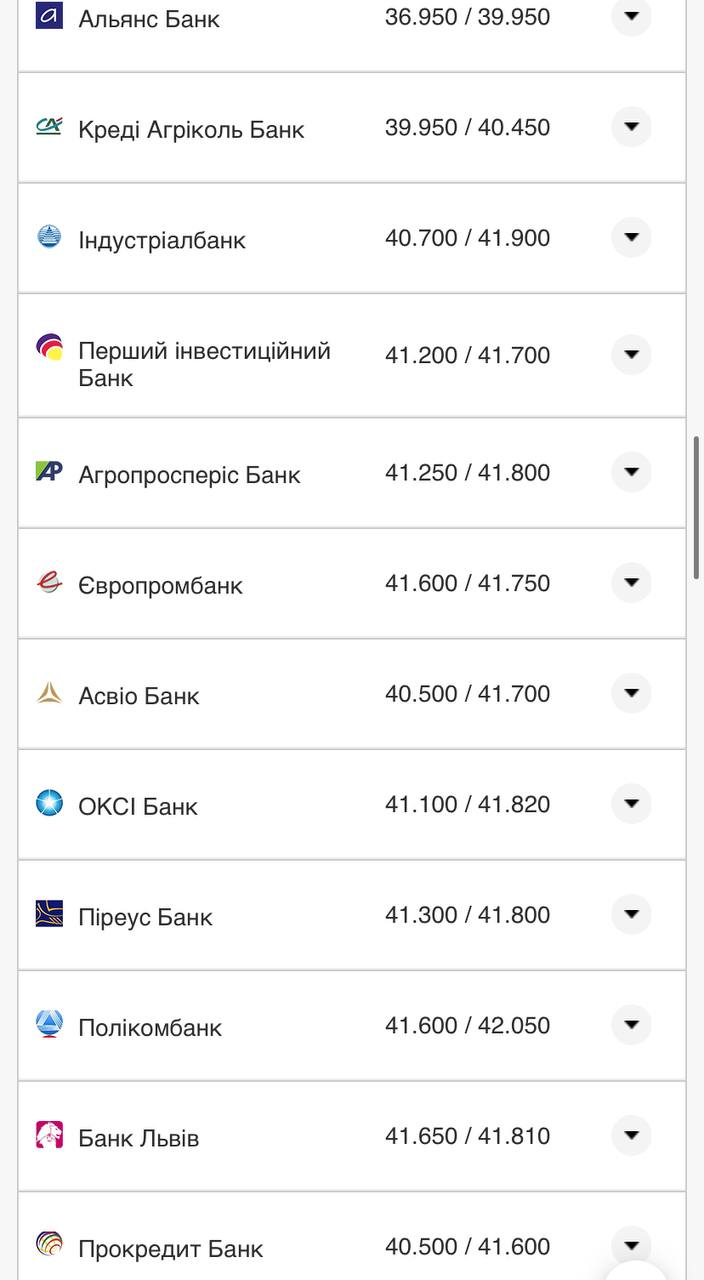704x1280 pixels.
Task: Click the ОКСІ Банк logo icon
Action: pyautogui.click(x=49, y=803)
